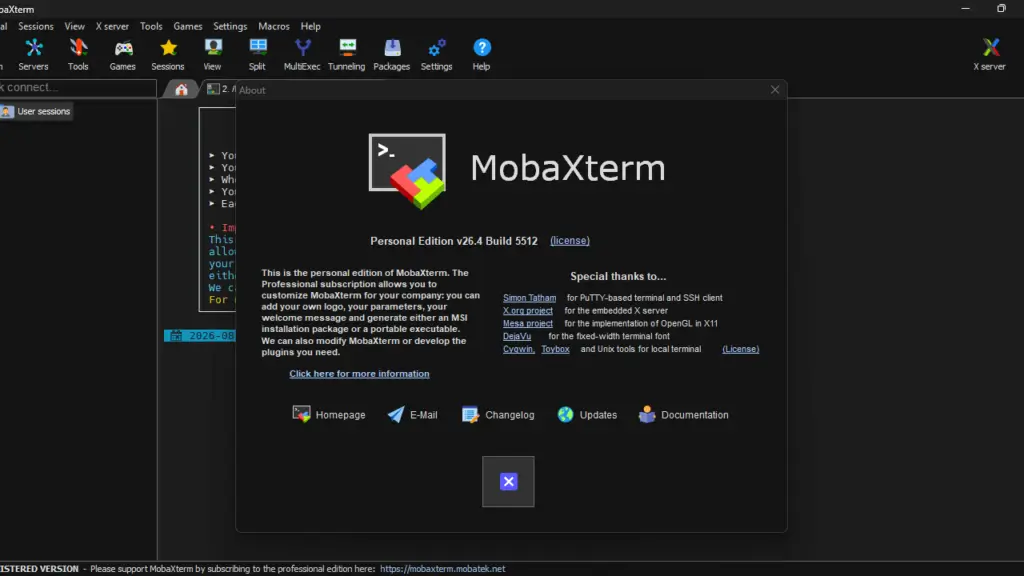Select the Split toolbar icon
This screenshot has width=1024, height=576.
click(x=257, y=48)
